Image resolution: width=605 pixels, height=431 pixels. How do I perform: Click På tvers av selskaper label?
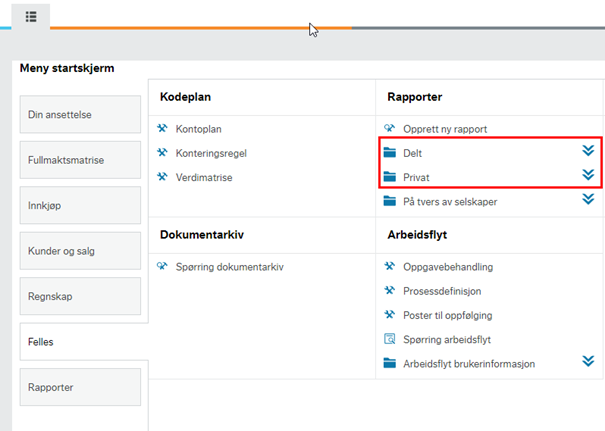(450, 202)
